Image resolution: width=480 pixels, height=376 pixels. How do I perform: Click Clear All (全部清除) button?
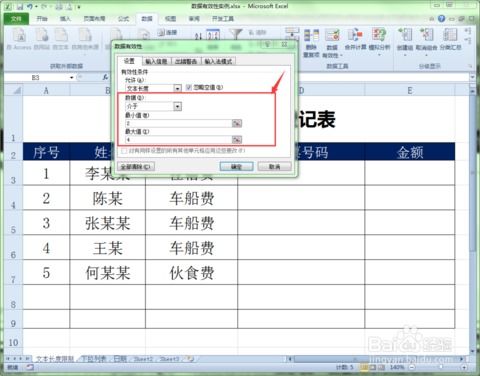click(136, 167)
